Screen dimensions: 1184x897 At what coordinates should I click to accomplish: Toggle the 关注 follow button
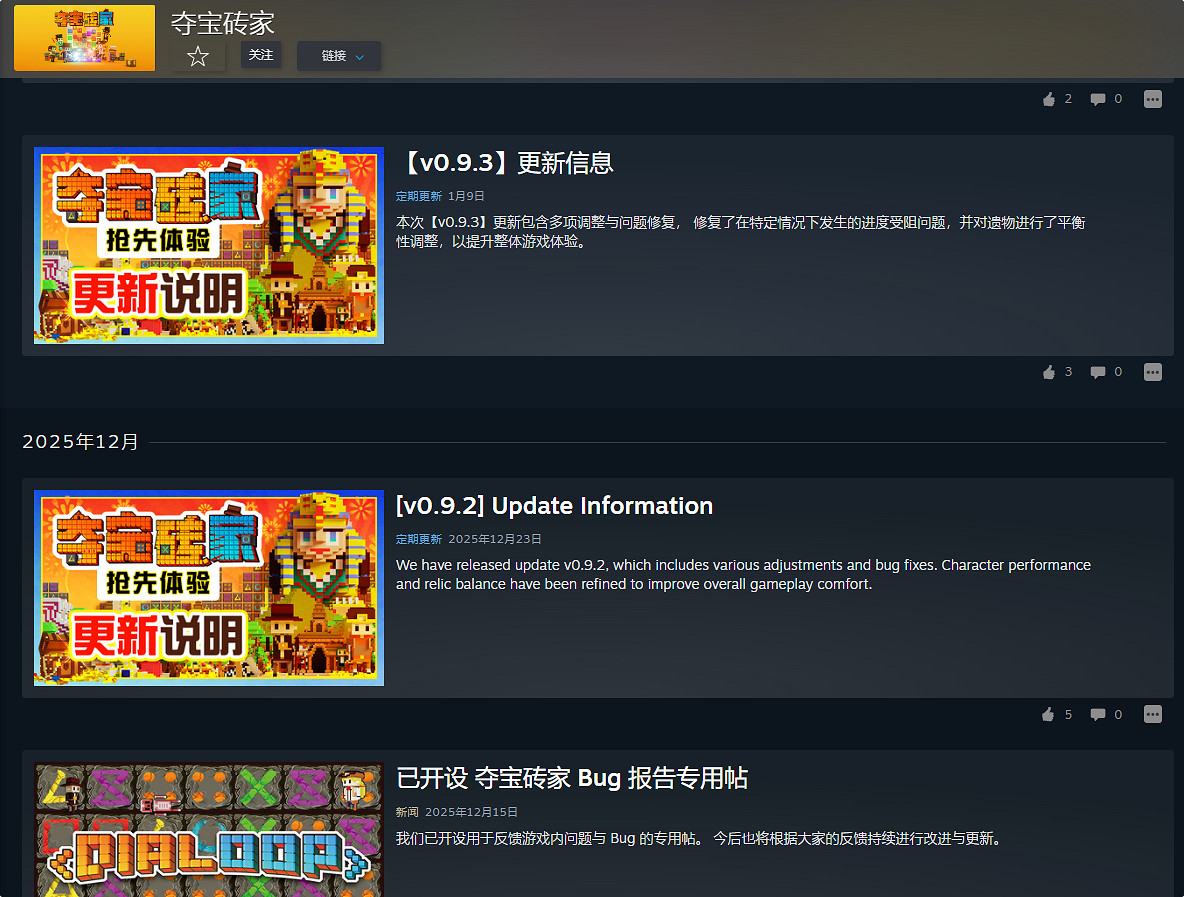click(261, 55)
